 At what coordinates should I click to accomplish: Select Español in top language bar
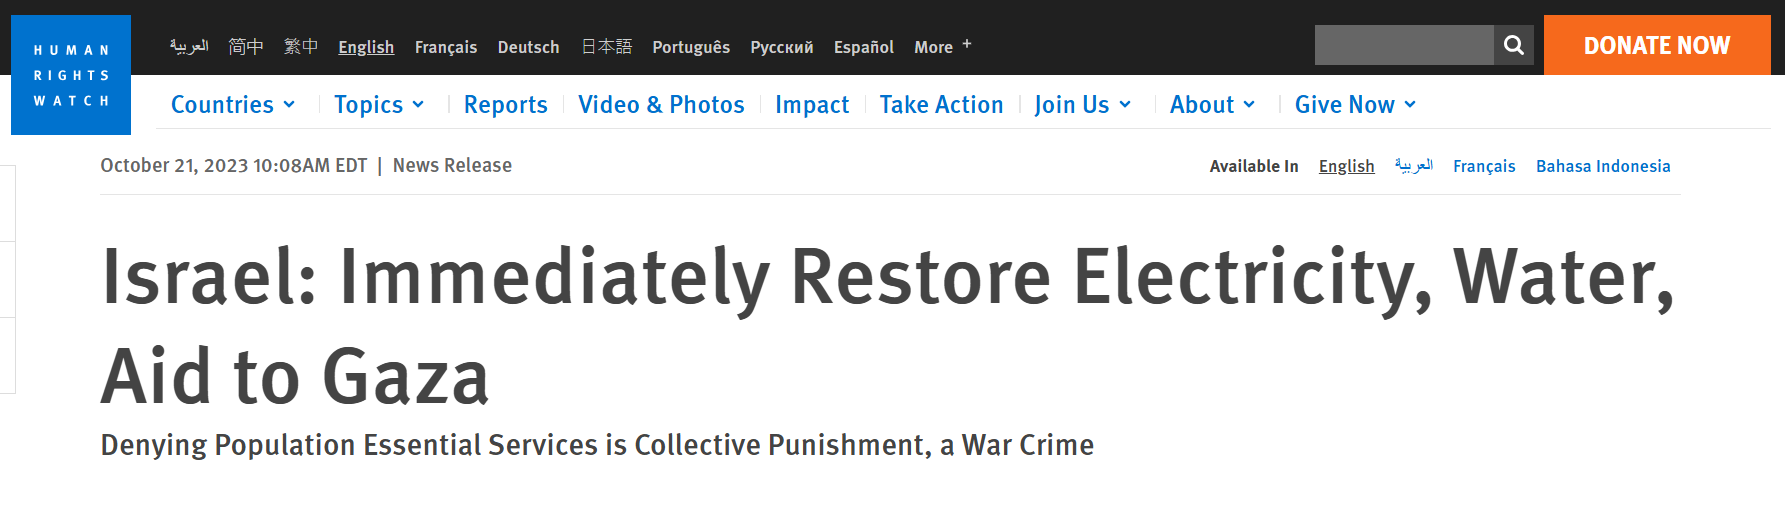coord(864,47)
